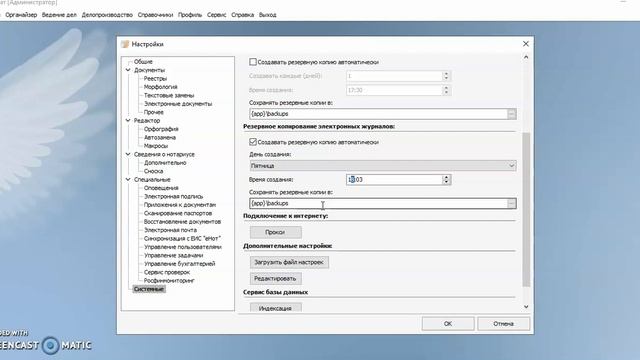Select Сведения о нотариусе tree item
The image size is (640, 360).
164,154
